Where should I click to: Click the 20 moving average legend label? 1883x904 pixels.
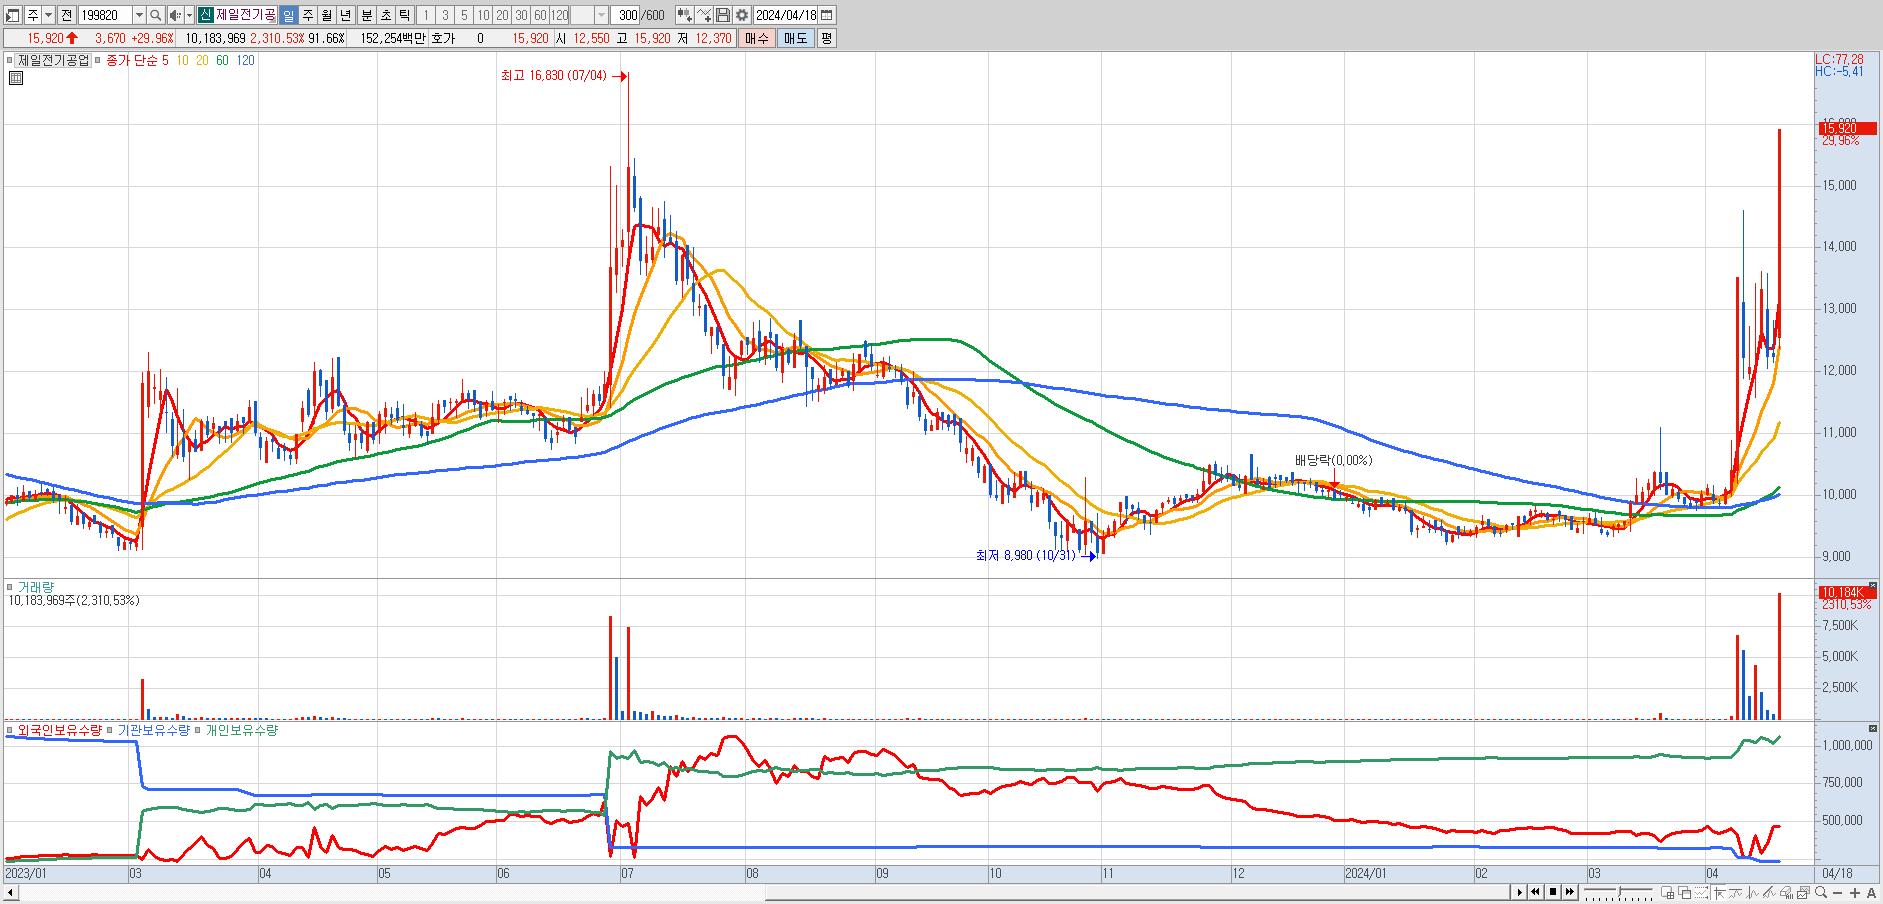pyautogui.click(x=202, y=61)
